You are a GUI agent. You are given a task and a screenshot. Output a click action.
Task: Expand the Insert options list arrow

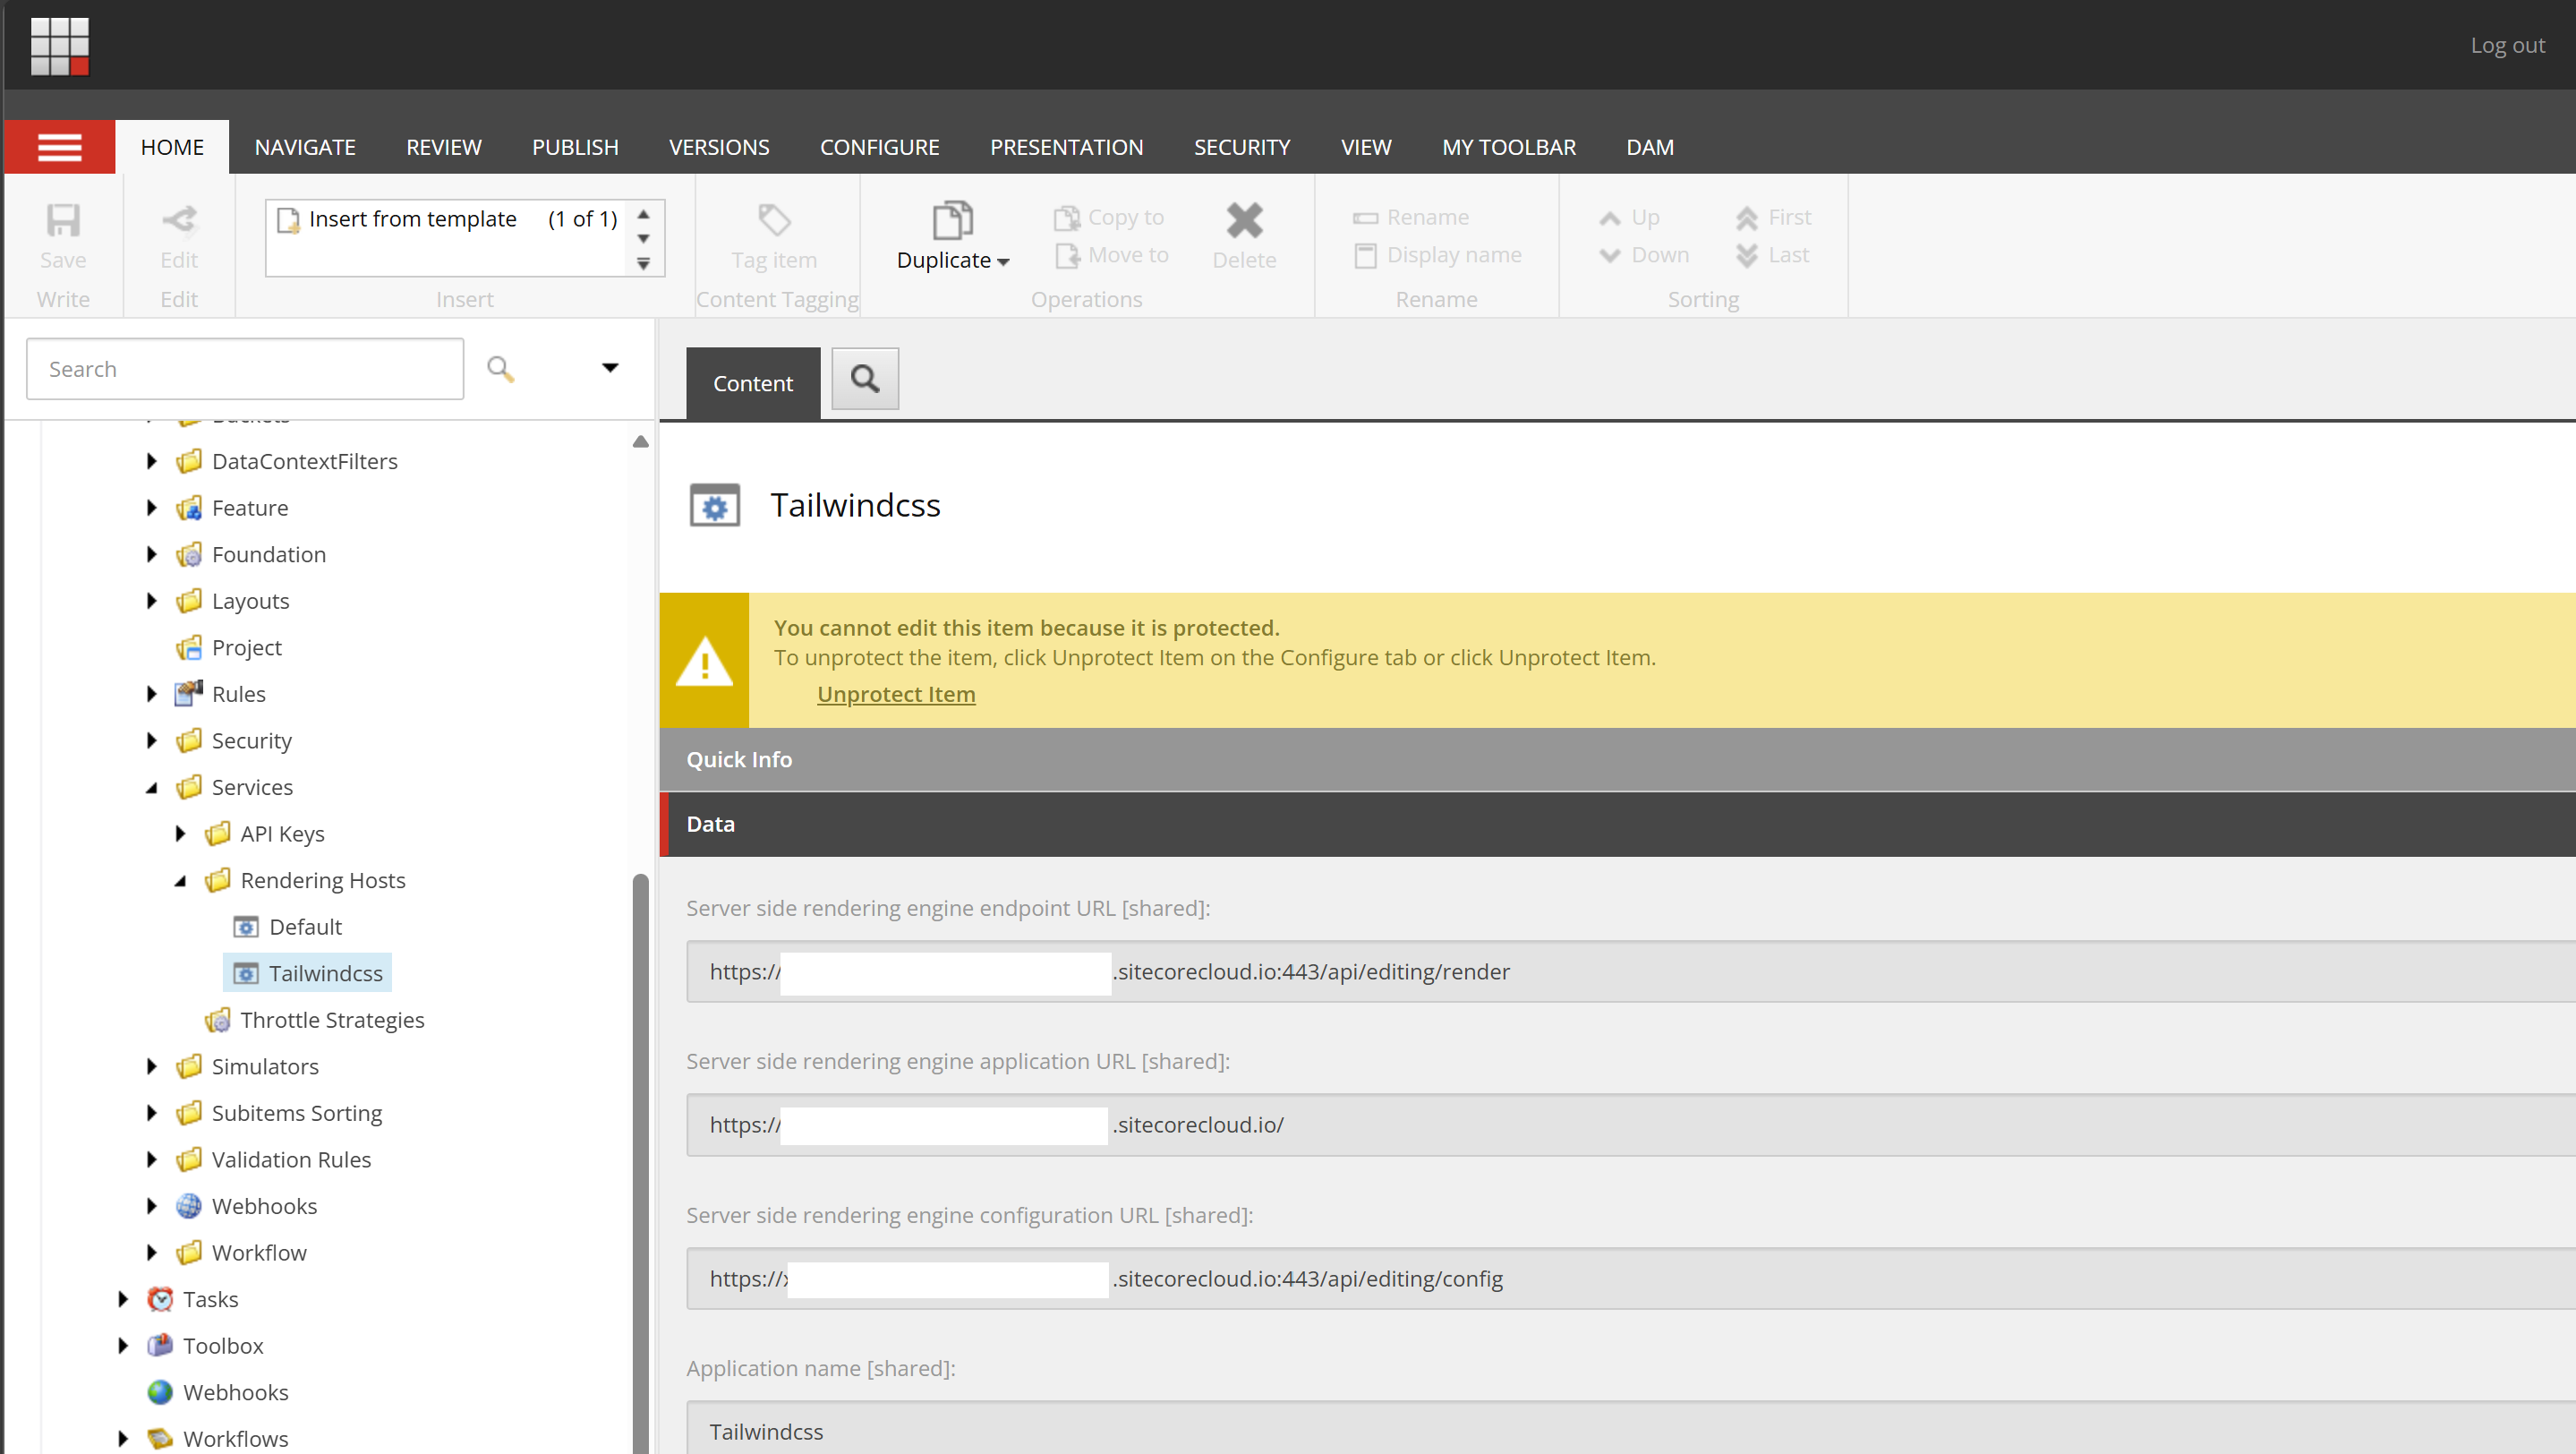pyautogui.click(x=644, y=264)
